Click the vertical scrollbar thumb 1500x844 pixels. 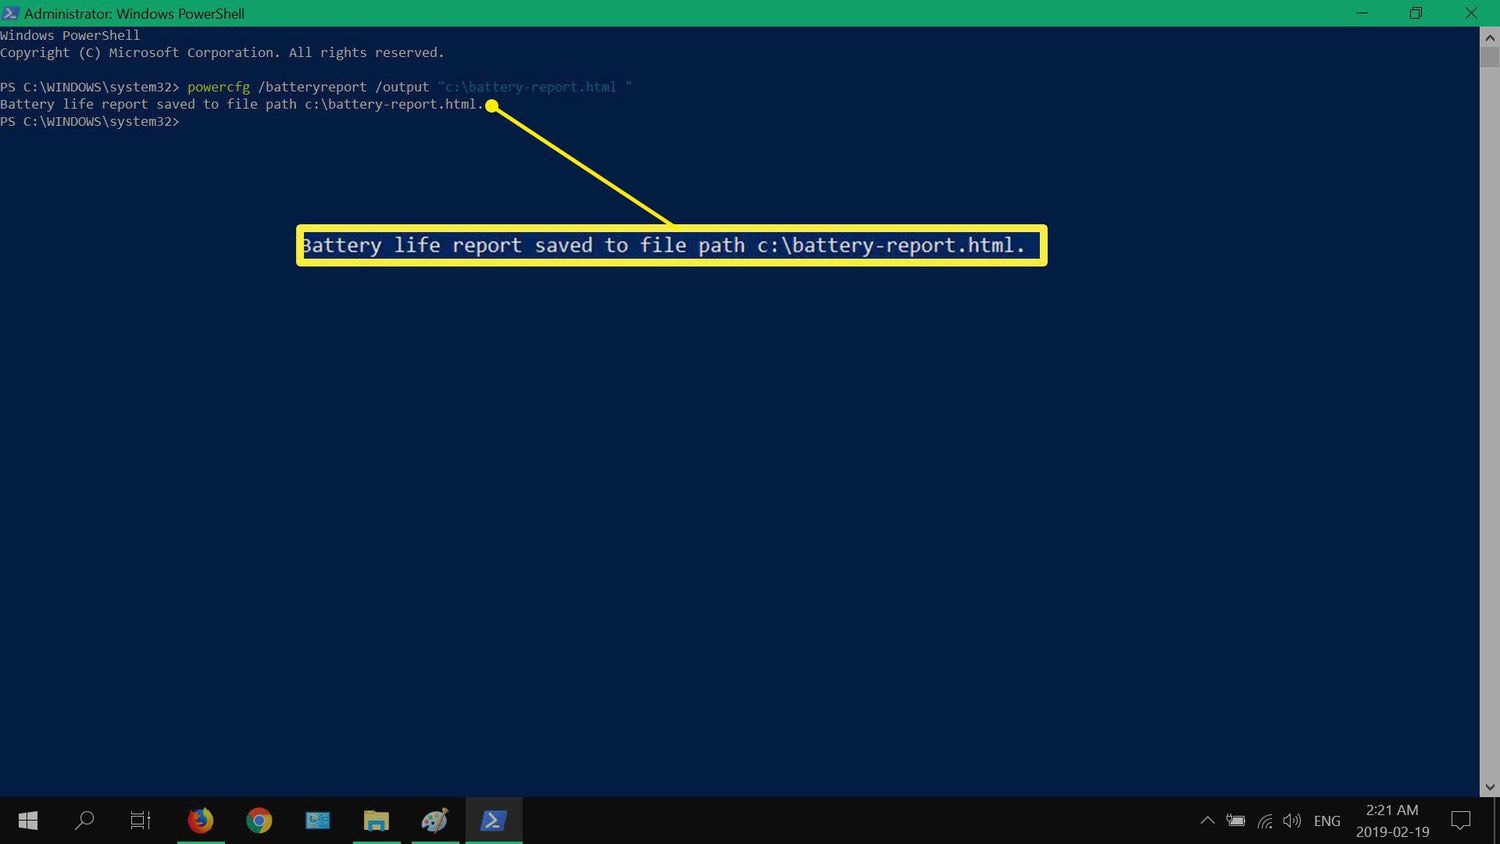[x=1490, y=56]
